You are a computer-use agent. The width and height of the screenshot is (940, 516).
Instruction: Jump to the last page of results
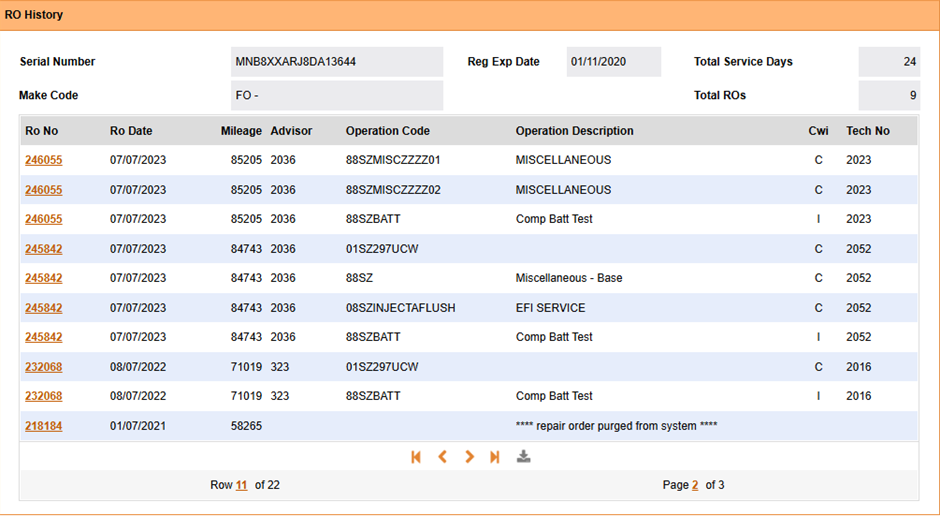coord(495,457)
